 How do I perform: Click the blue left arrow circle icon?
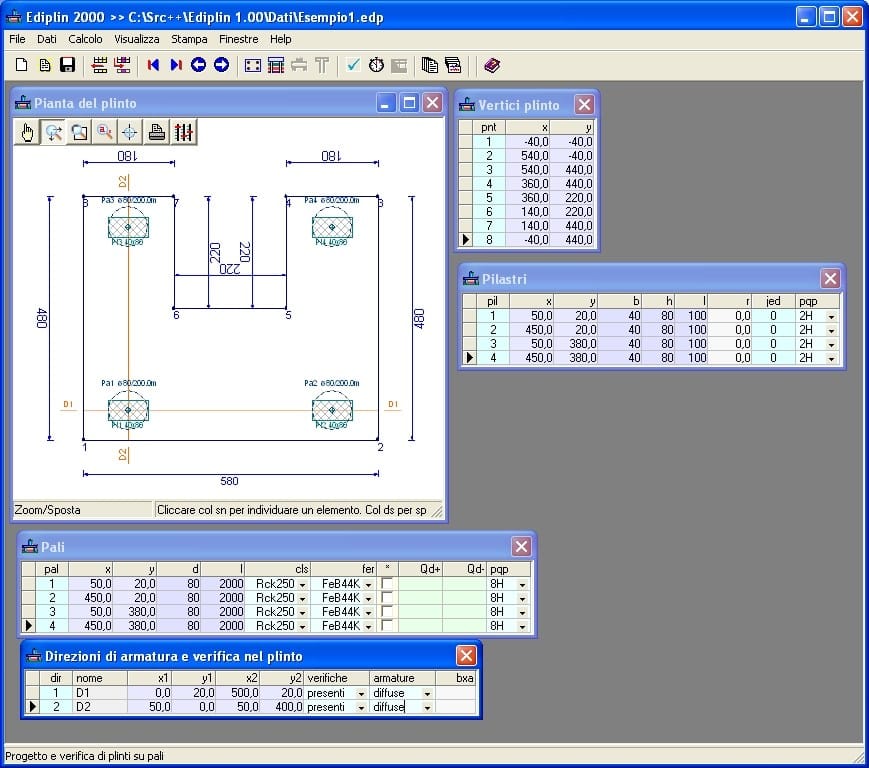point(198,66)
